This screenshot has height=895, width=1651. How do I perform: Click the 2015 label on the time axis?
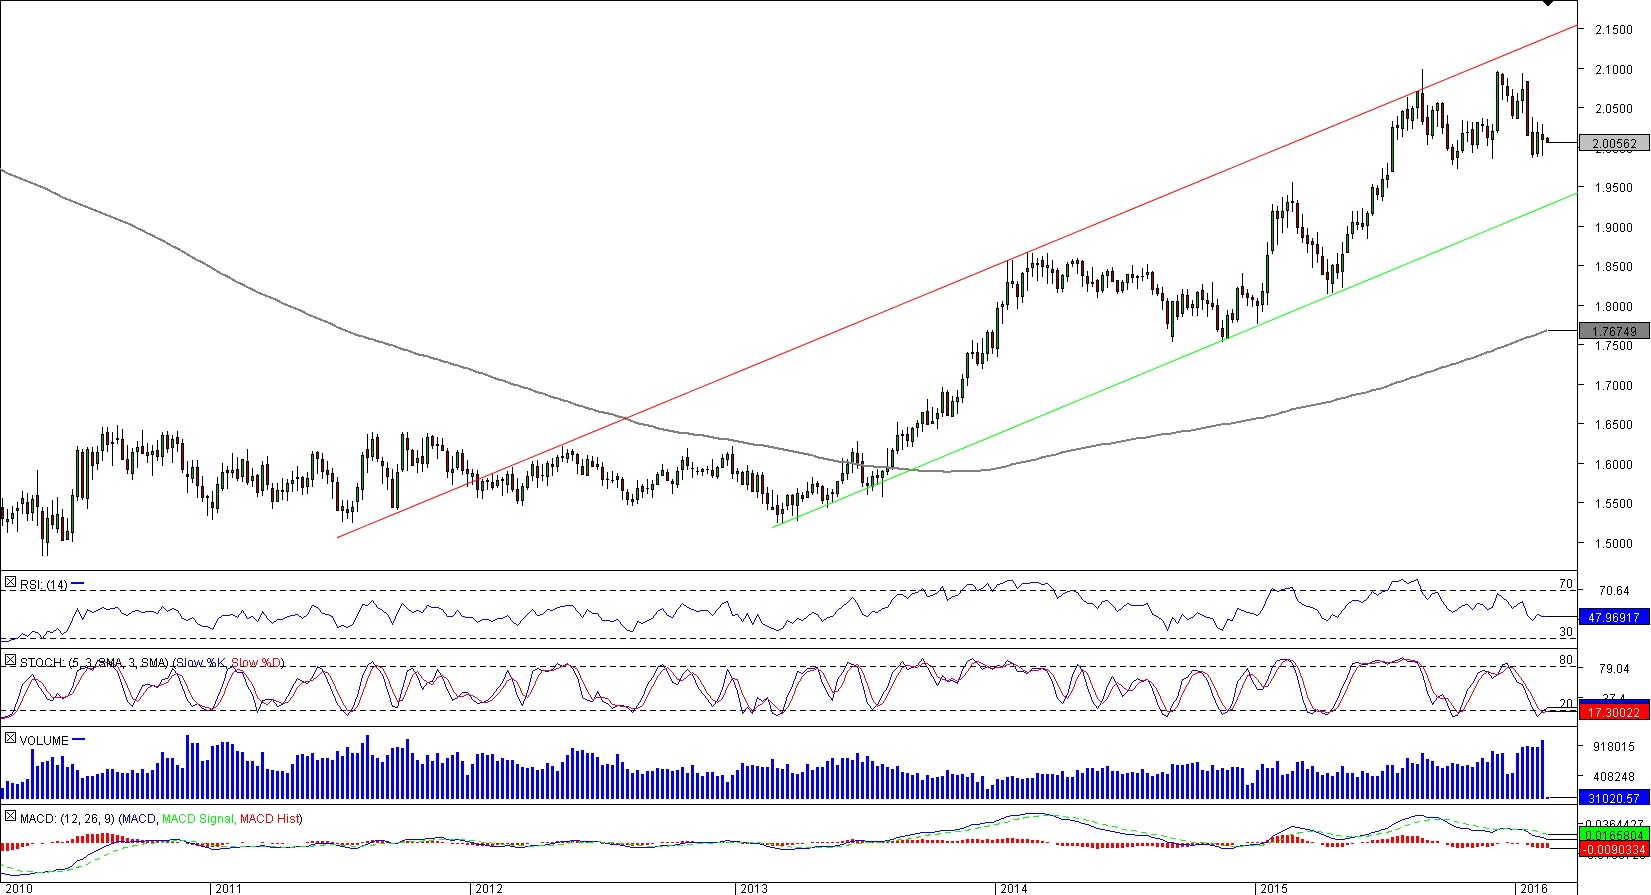1273,888
